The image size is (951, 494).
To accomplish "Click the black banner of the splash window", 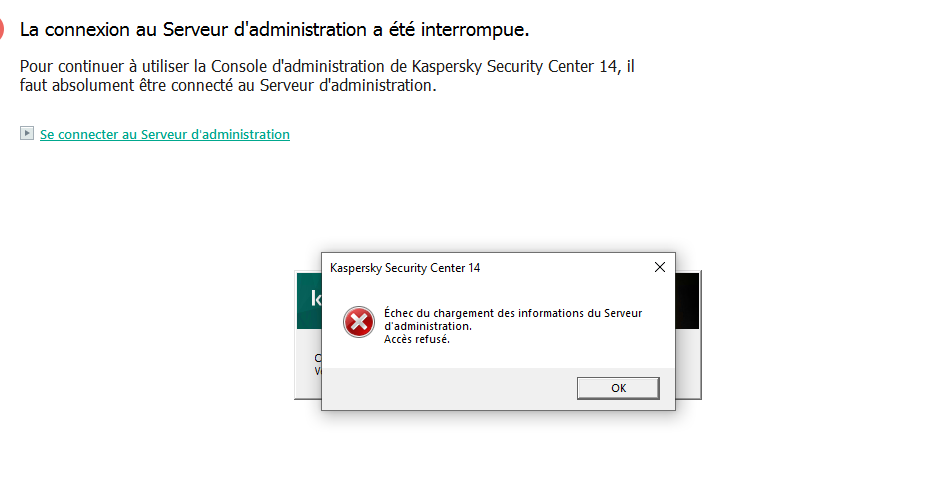I will click(x=687, y=299).
